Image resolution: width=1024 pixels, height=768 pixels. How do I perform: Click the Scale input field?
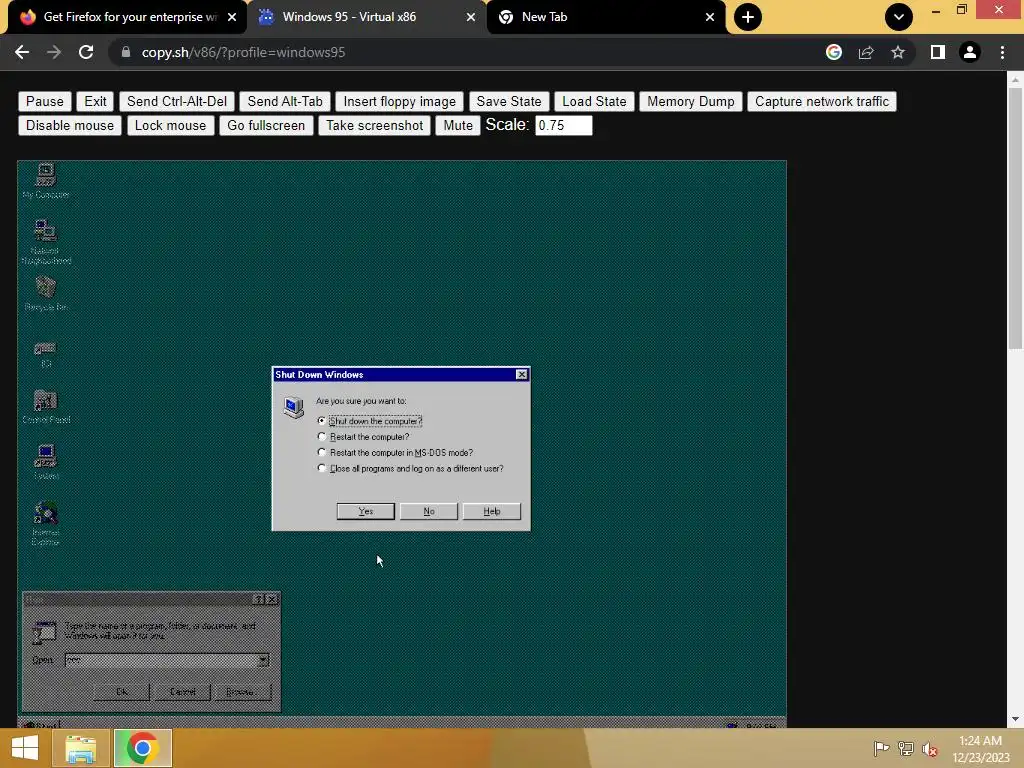pos(564,125)
